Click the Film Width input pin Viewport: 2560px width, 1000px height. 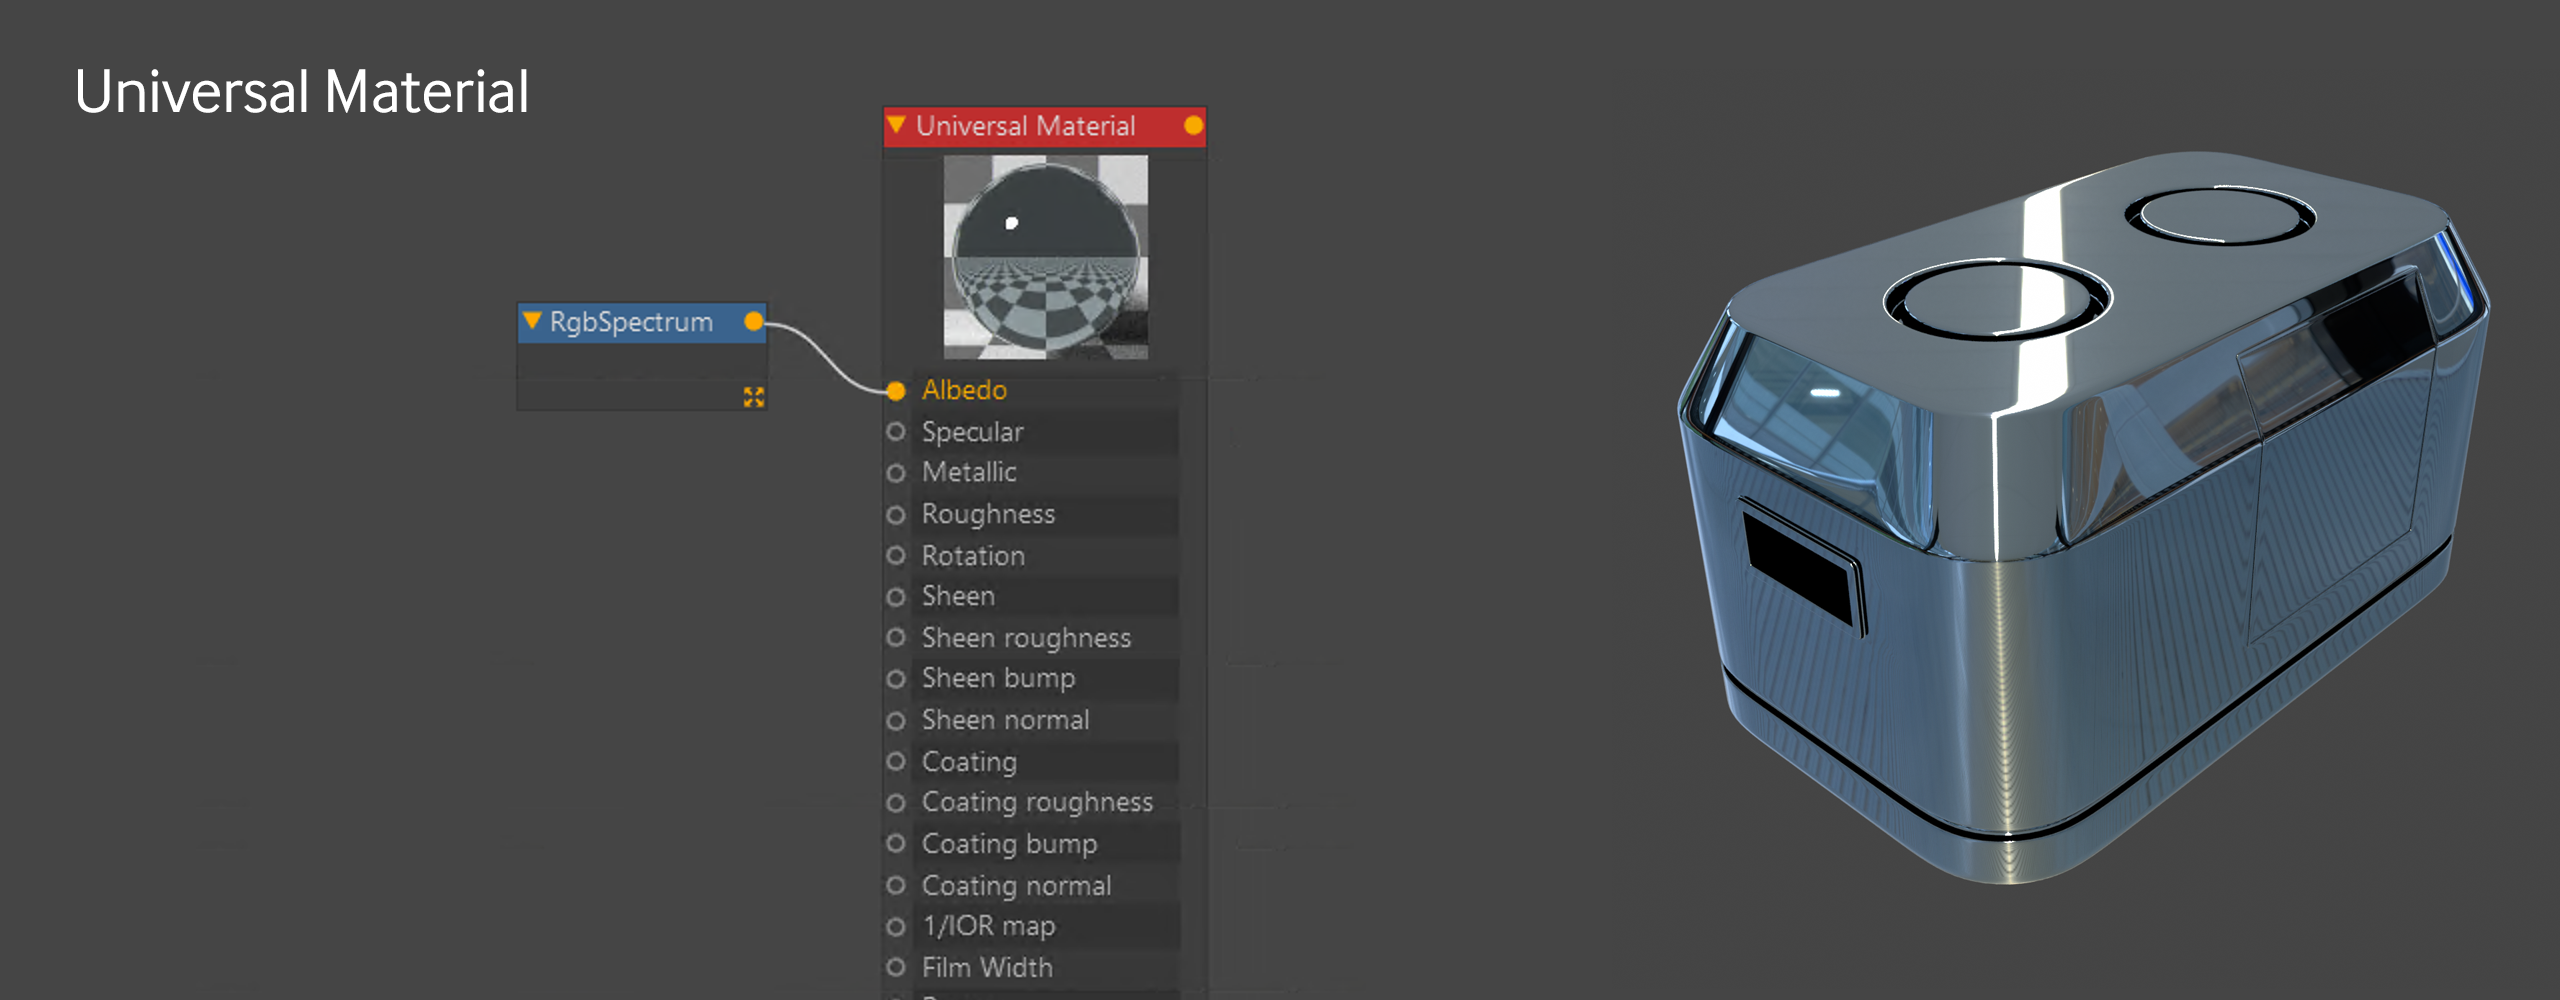pyautogui.click(x=896, y=967)
